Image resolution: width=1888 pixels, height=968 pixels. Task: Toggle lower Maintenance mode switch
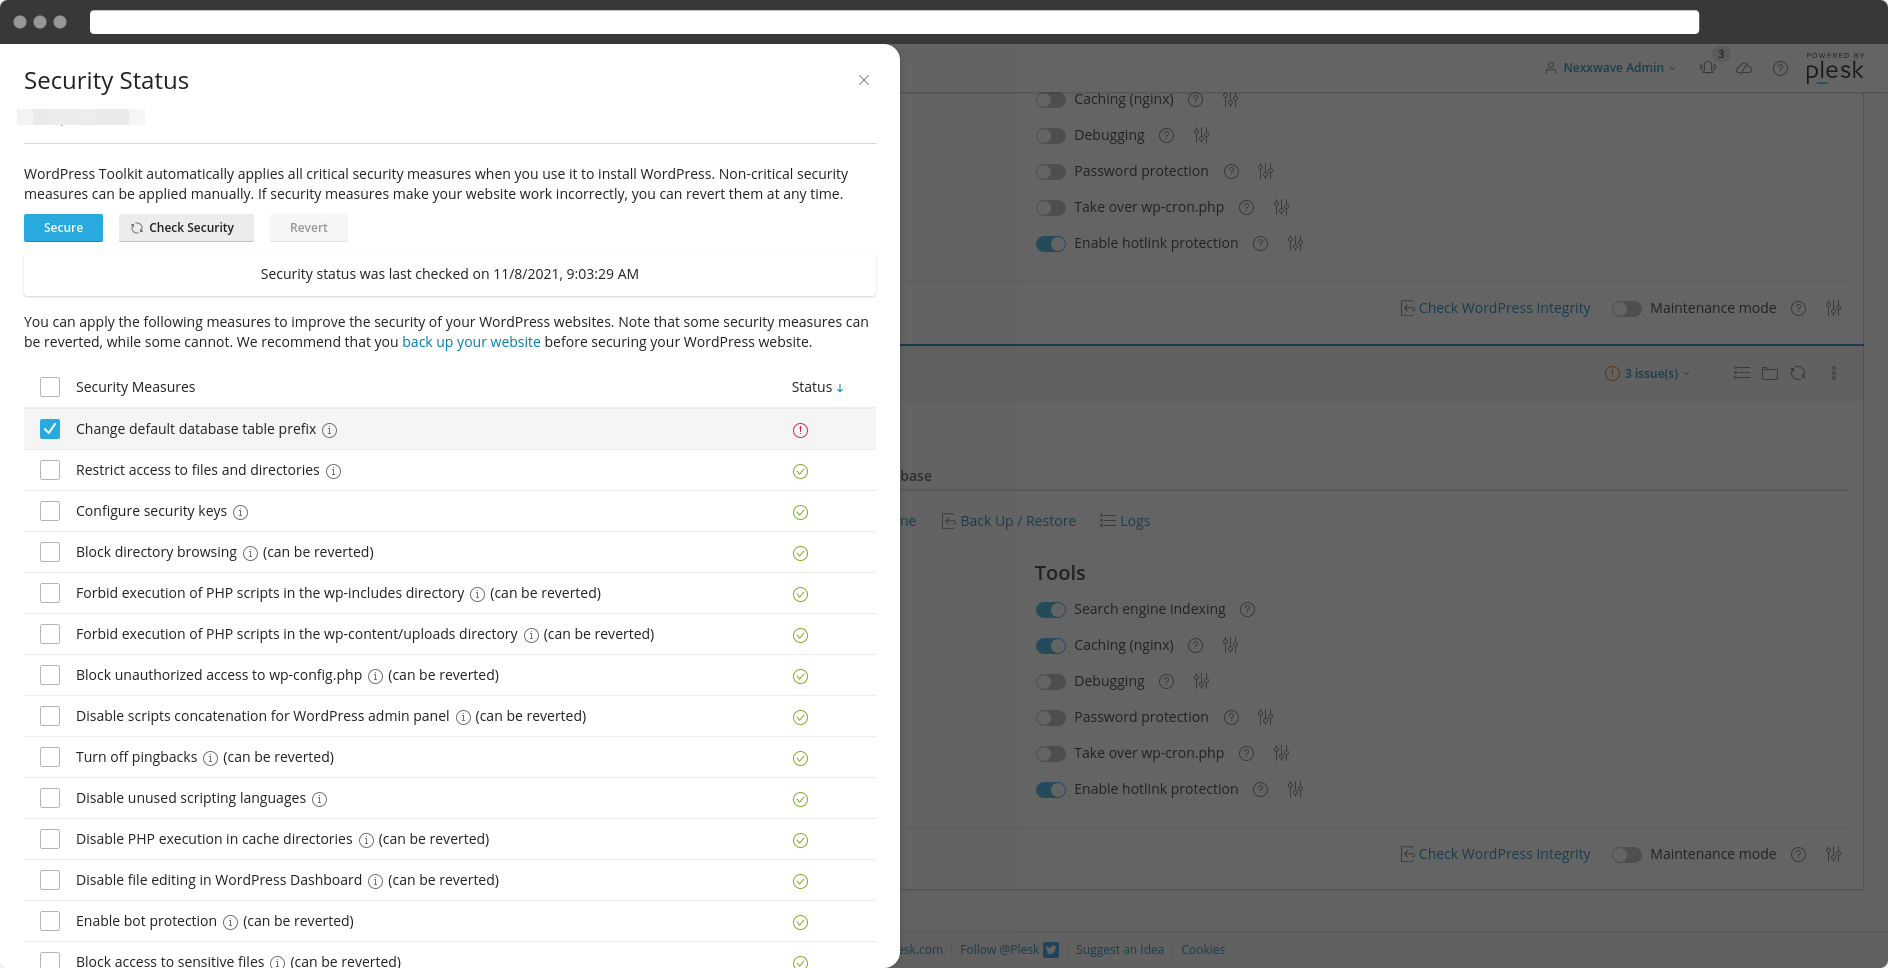[x=1626, y=855]
